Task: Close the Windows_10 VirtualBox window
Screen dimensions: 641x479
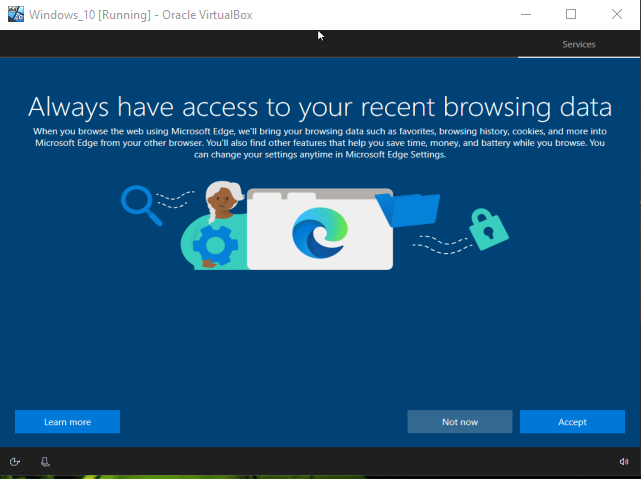Action: point(617,14)
